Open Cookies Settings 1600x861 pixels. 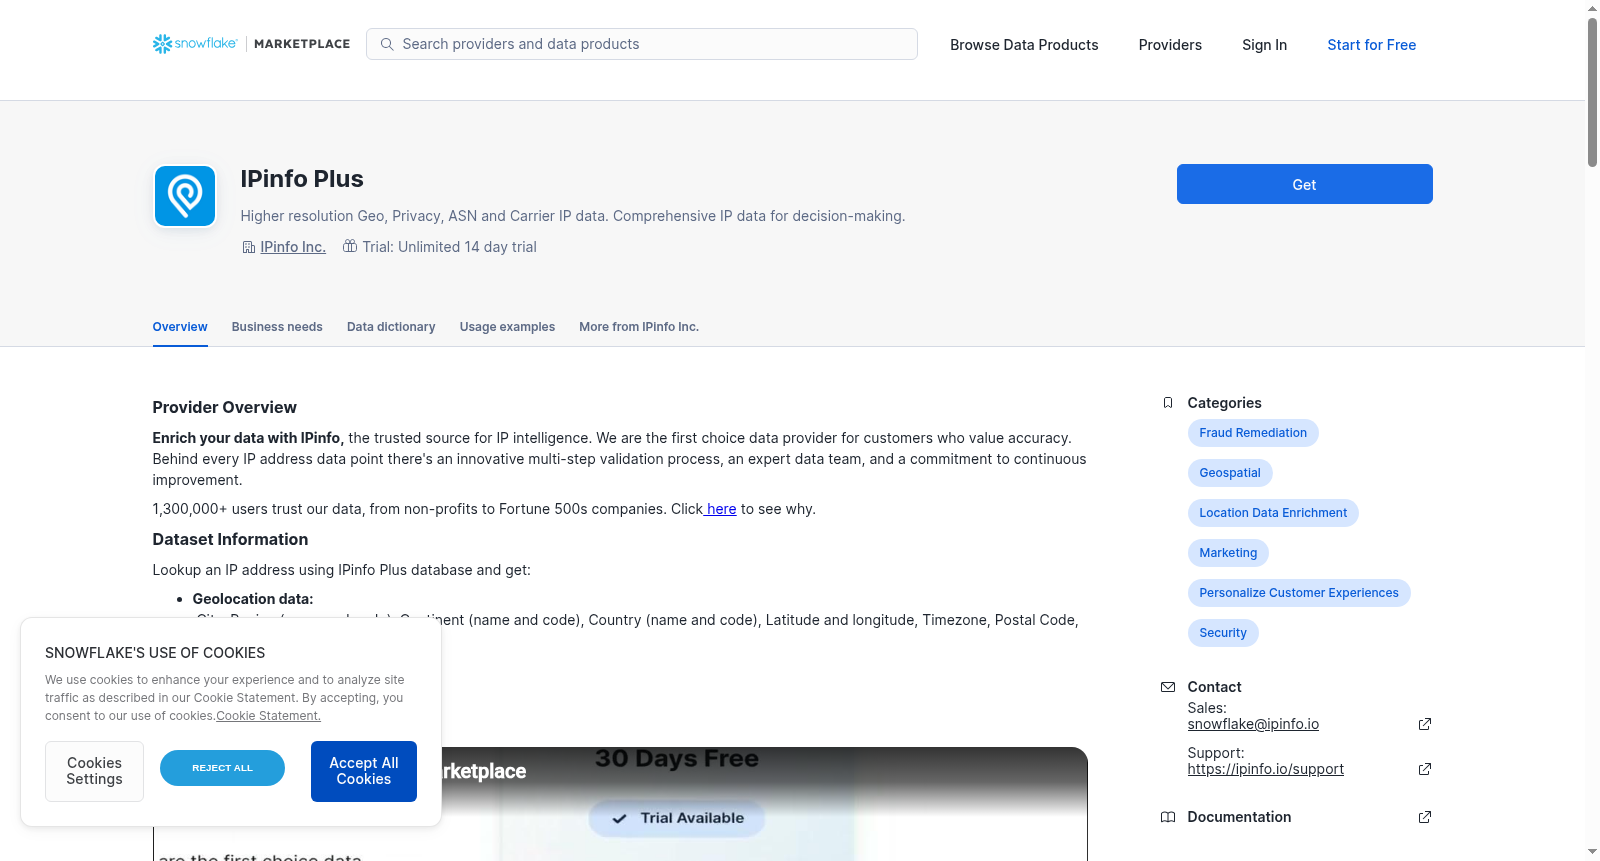[94, 771]
